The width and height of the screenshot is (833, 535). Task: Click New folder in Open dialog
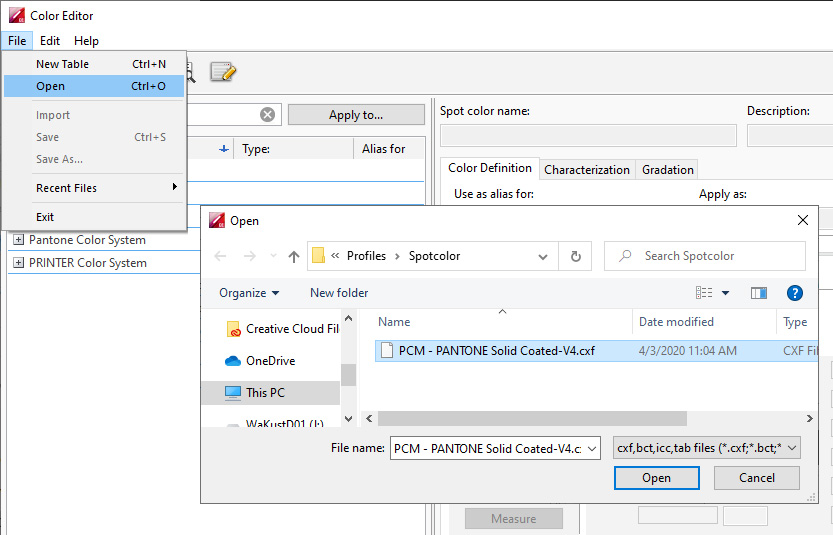[x=339, y=293]
